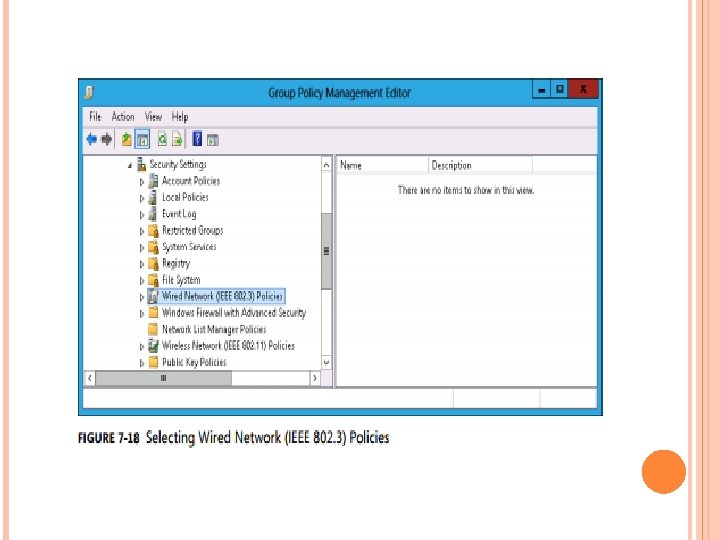The image size is (720, 540).
Task: Toggle Show/Hide Console Tree icon
Action: (x=142, y=140)
